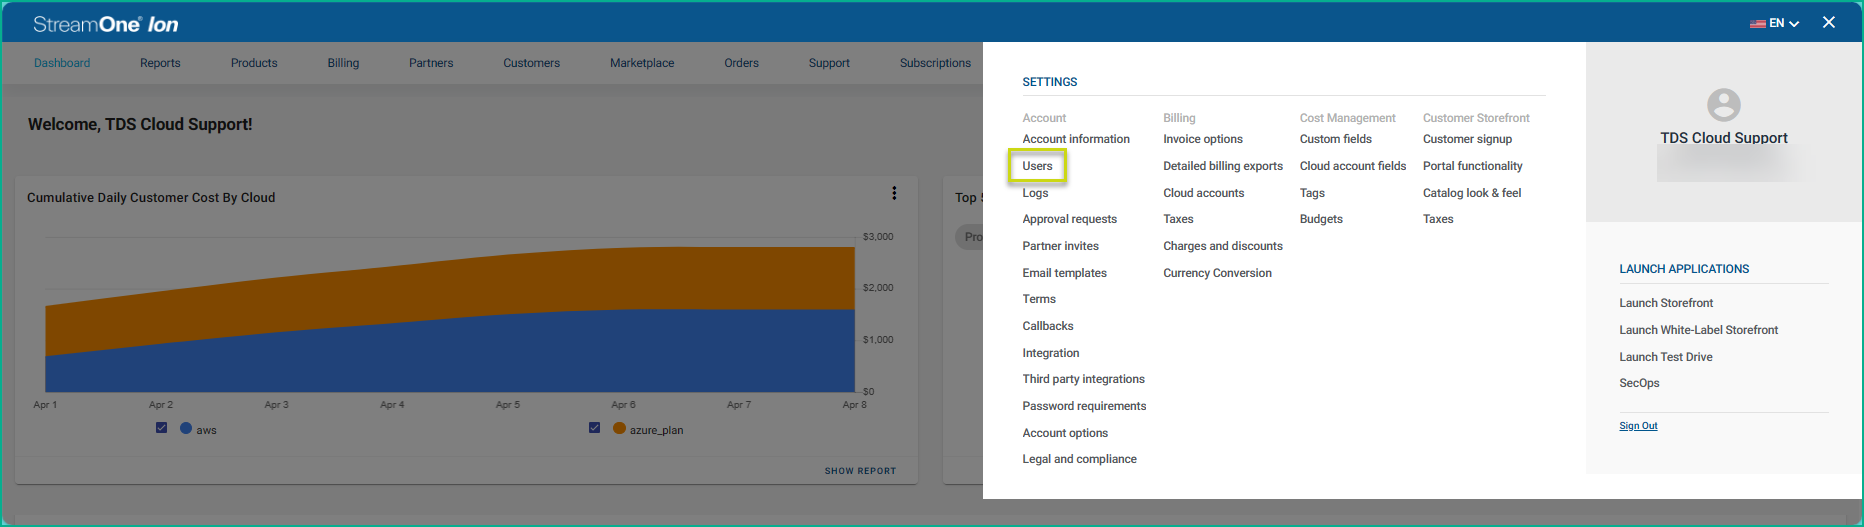Screen dimensions: 1864x527
Task: Open the Partners menu
Action: tap(431, 63)
